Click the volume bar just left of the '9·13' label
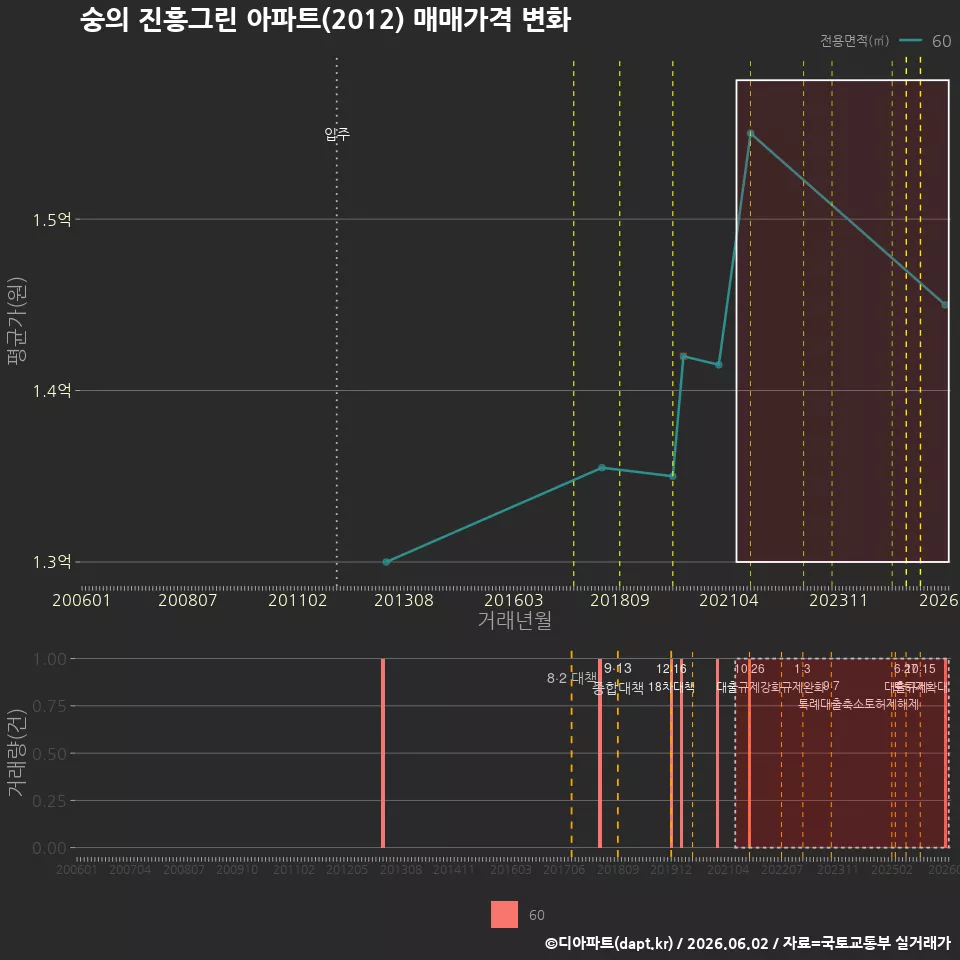960x960 pixels. coord(600,753)
